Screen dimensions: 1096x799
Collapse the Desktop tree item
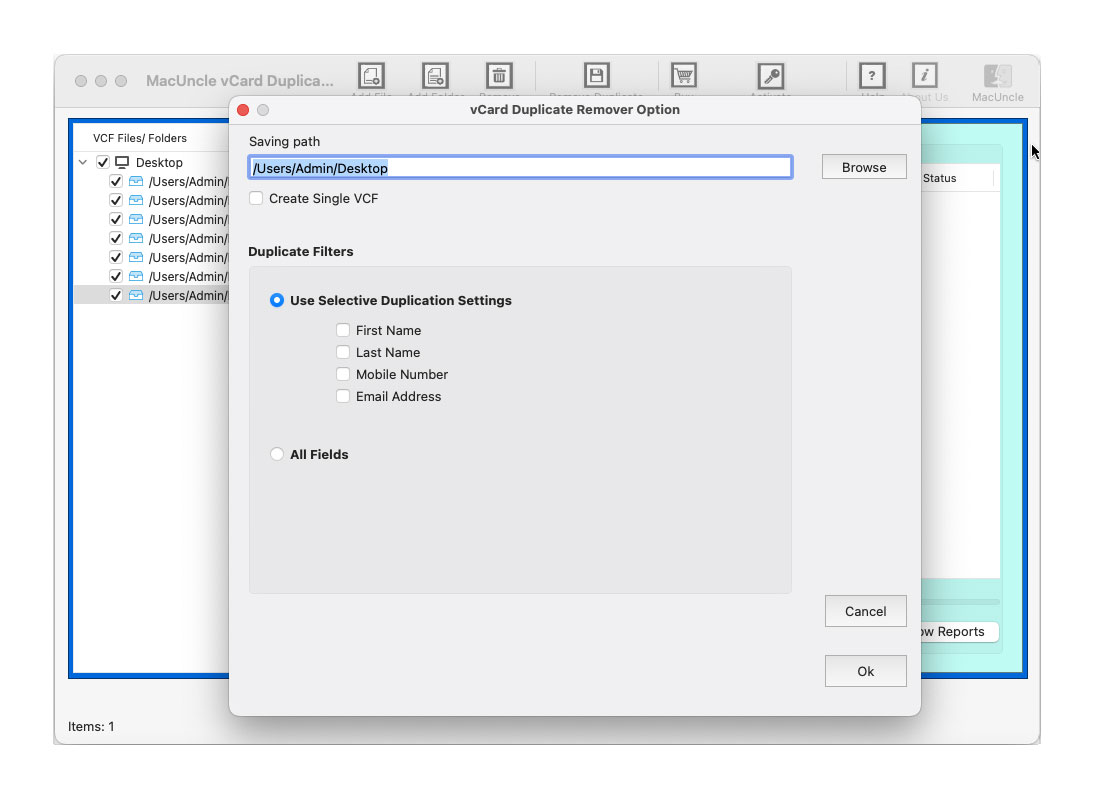click(83, 162)
